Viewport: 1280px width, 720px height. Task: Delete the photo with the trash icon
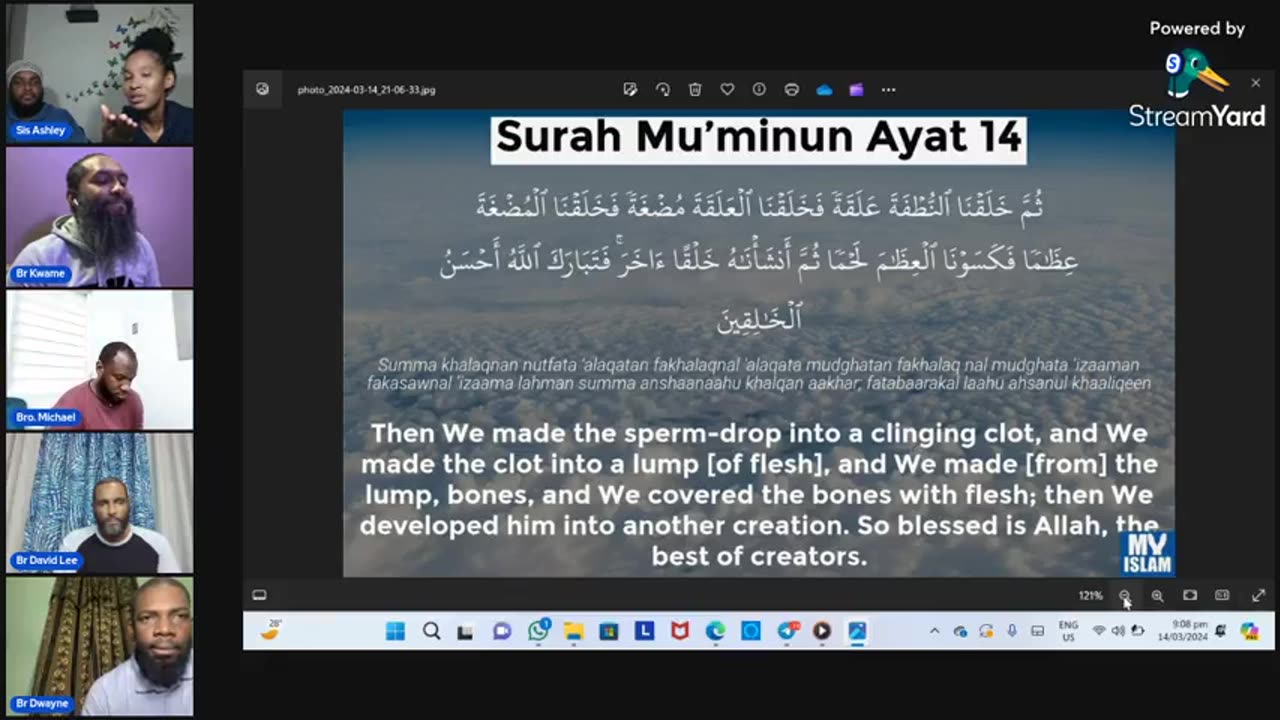click(695, 89)
